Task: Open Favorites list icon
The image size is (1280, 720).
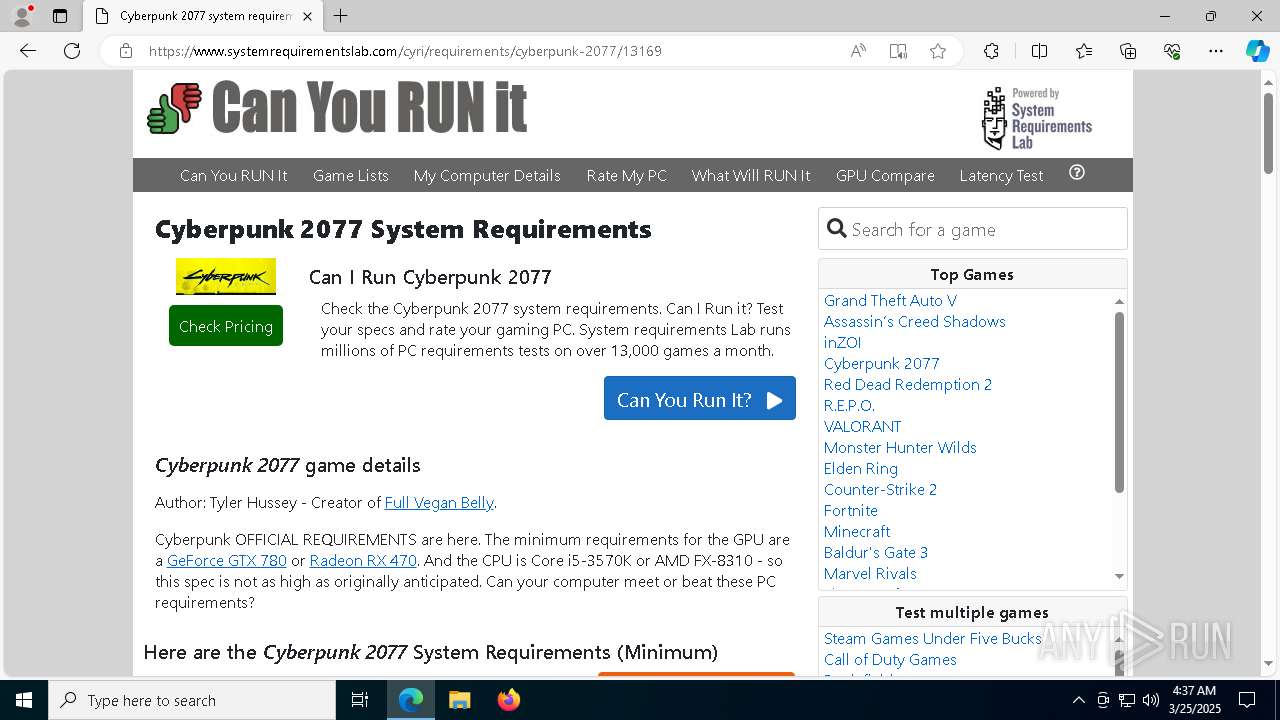Action: (x=1084, y=51)
